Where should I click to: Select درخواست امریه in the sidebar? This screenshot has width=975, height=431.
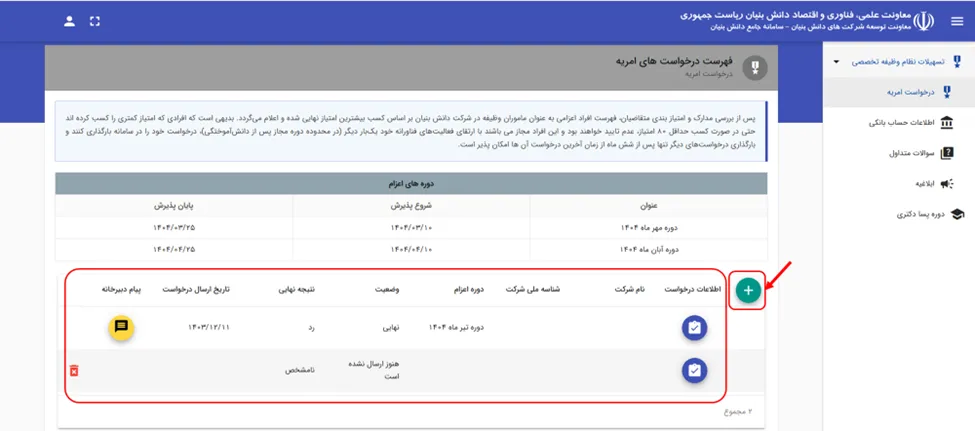pyautogui.click(x=898, y=93)
